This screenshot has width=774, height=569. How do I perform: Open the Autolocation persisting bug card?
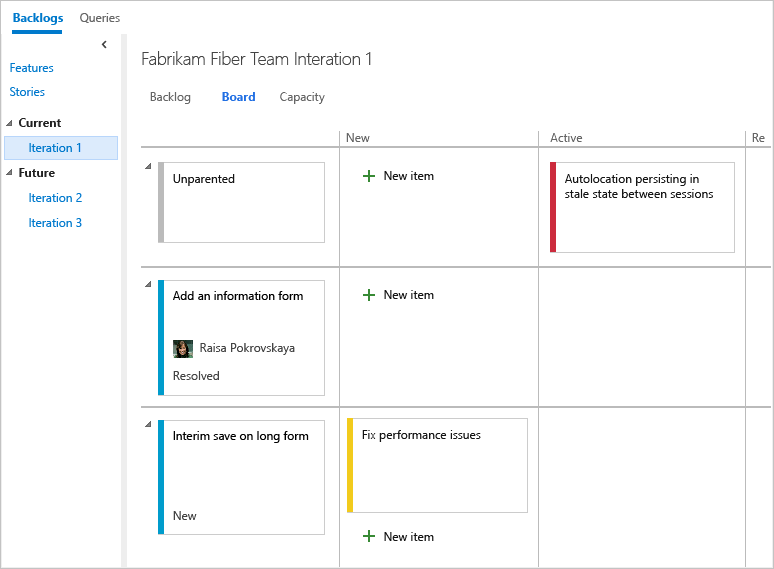pyautogui.click(x=642, y=207)
